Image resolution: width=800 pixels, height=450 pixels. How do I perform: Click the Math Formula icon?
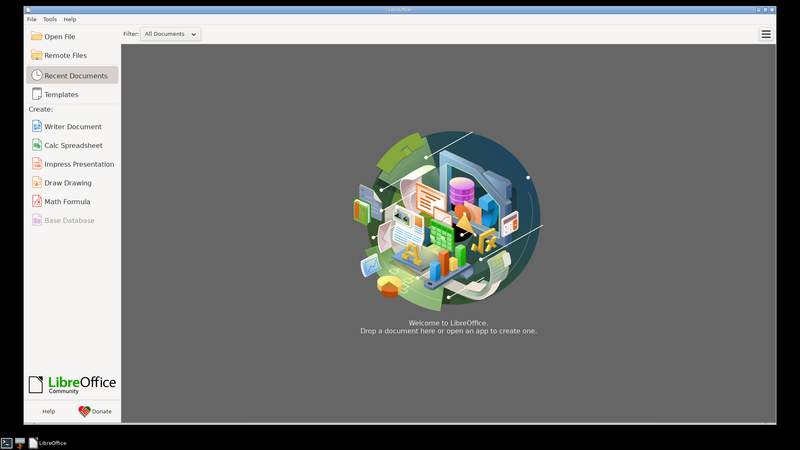37,201
